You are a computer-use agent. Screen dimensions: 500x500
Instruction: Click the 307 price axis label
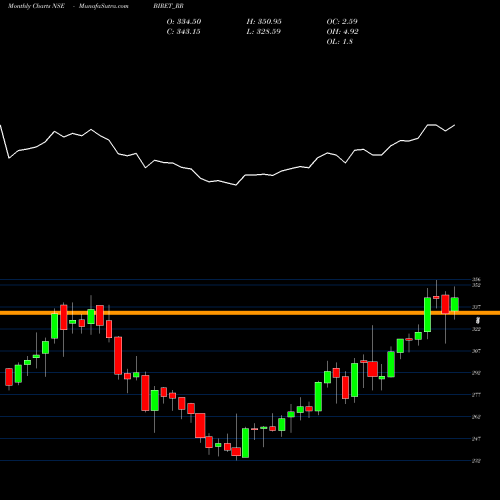pyautogui.click(x=476, y=351)
